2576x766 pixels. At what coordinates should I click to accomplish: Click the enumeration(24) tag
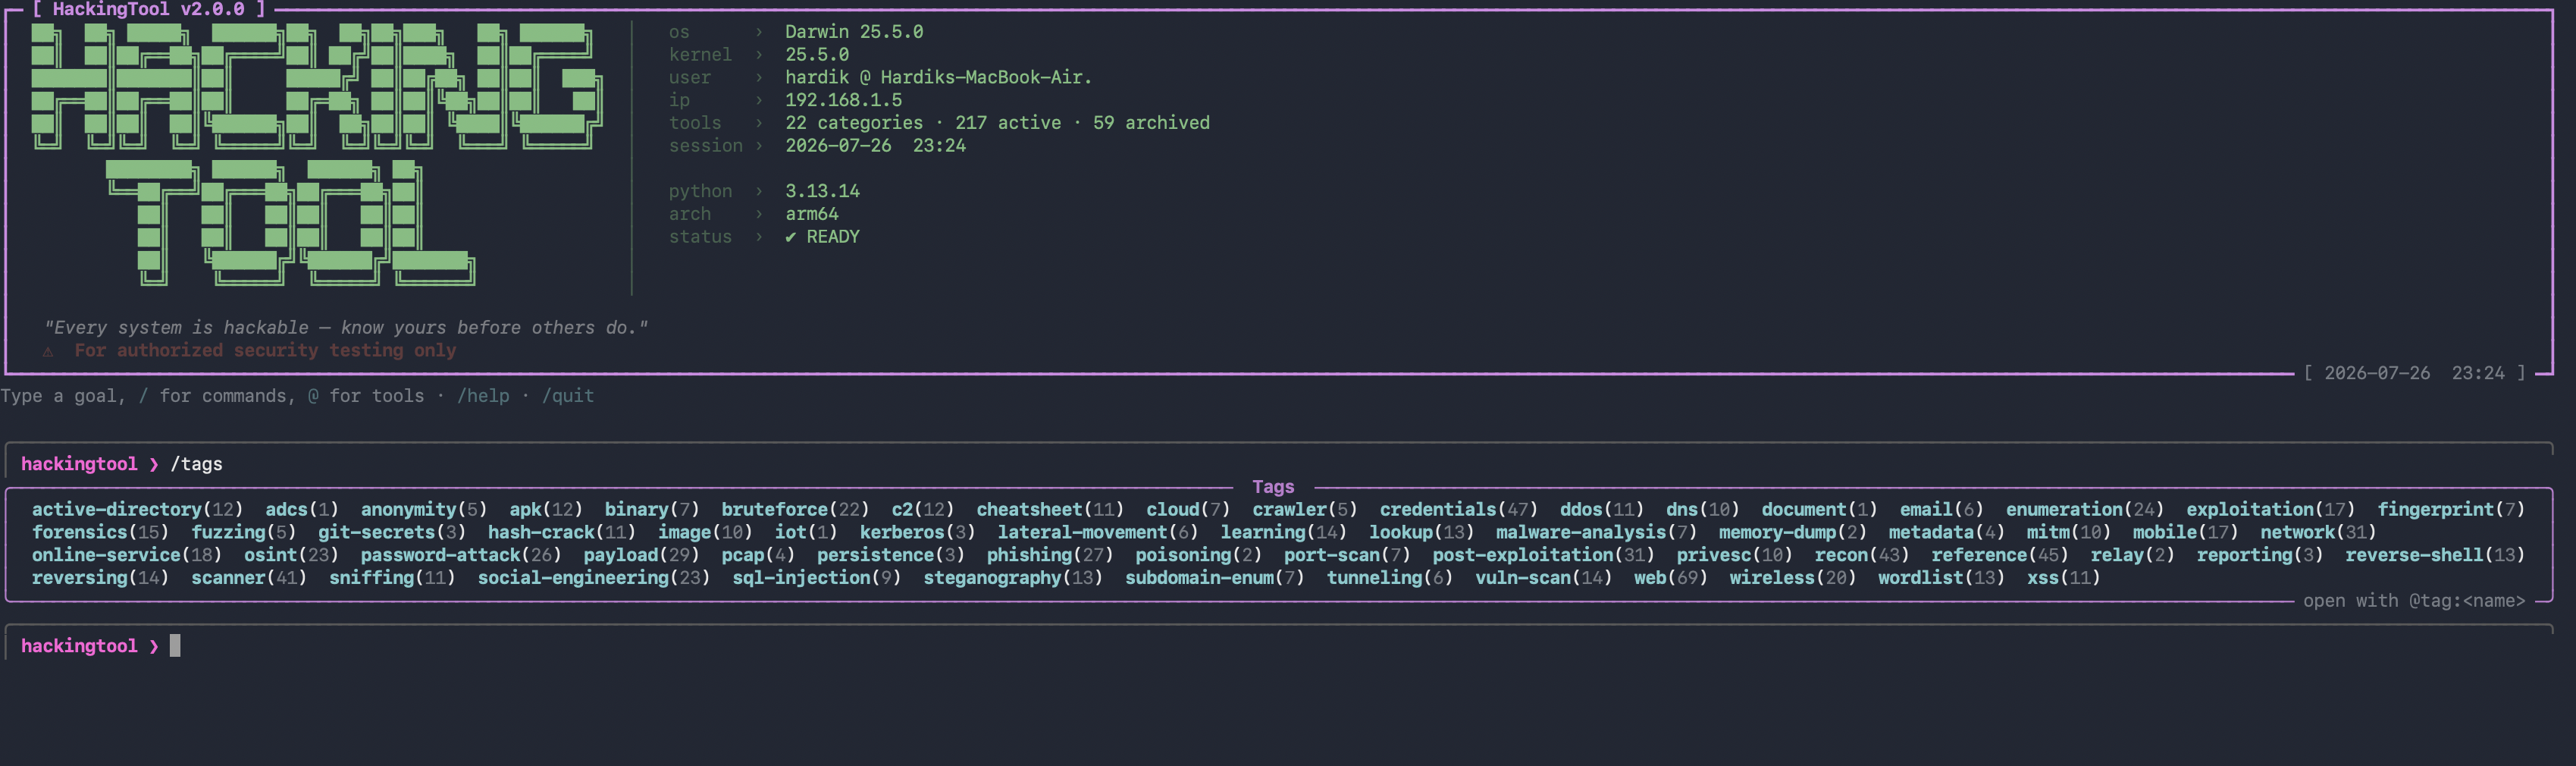pos(2084,509)
